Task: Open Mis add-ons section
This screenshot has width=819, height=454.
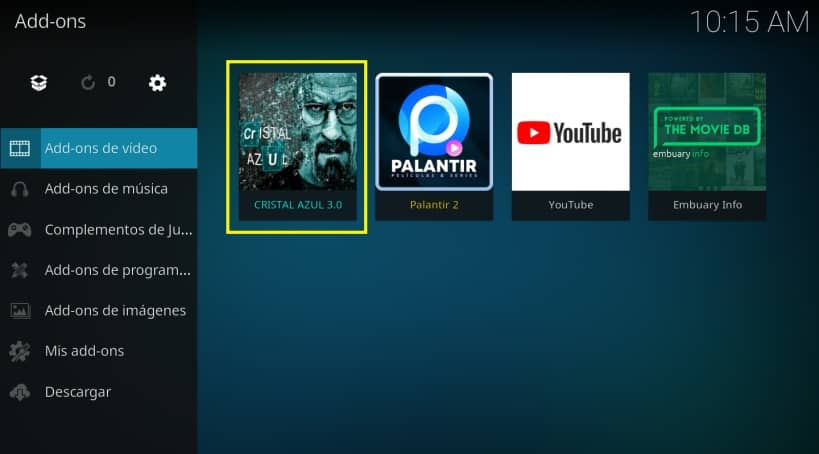Action: (x=99, y=351)
